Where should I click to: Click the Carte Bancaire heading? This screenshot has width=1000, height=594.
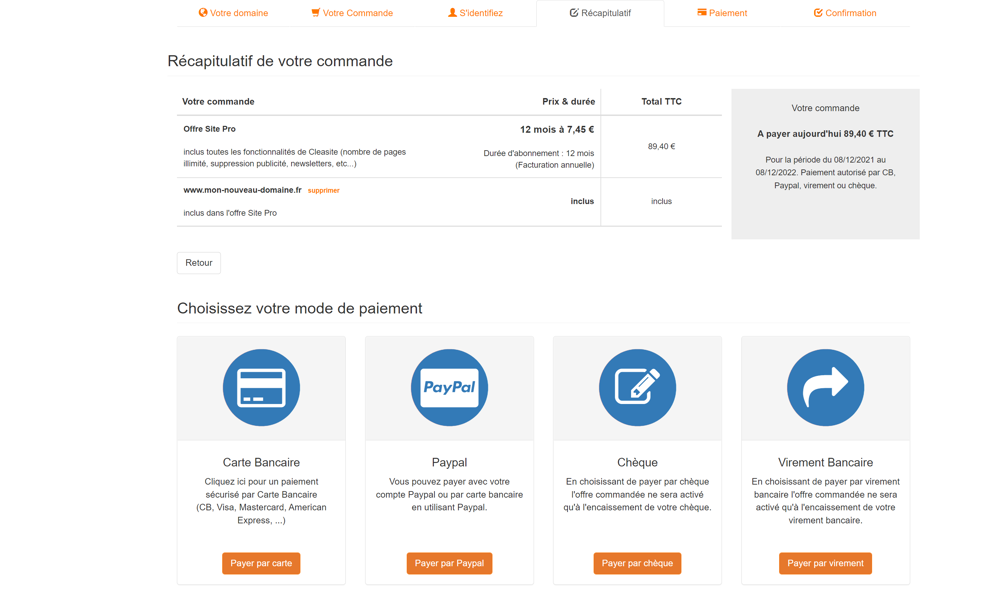(x=261, y=462)
